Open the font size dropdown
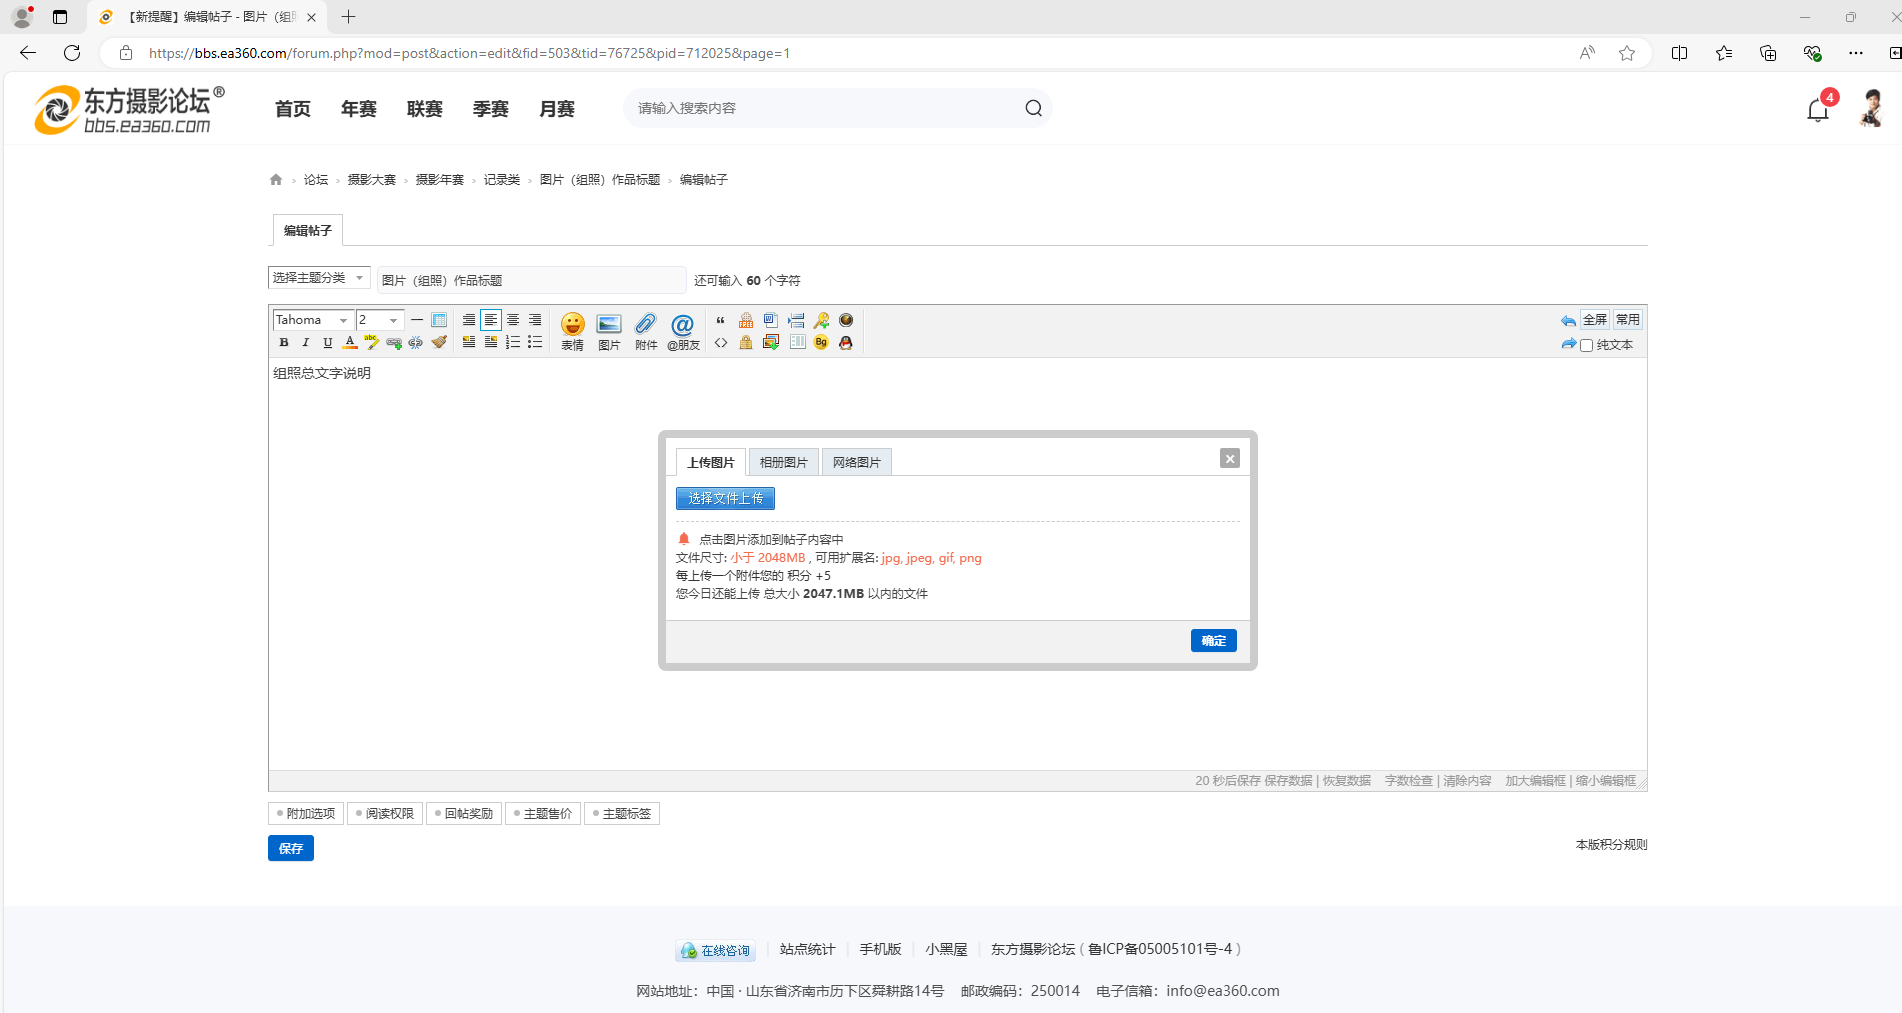This screenshot has height=1013, width=1902. pyautogui.click(x=380, y=320)
